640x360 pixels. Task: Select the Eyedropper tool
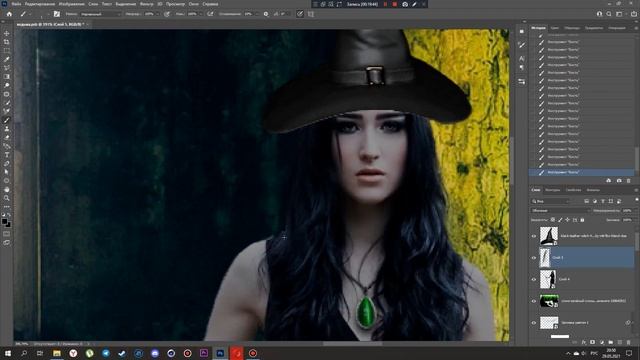7,59
